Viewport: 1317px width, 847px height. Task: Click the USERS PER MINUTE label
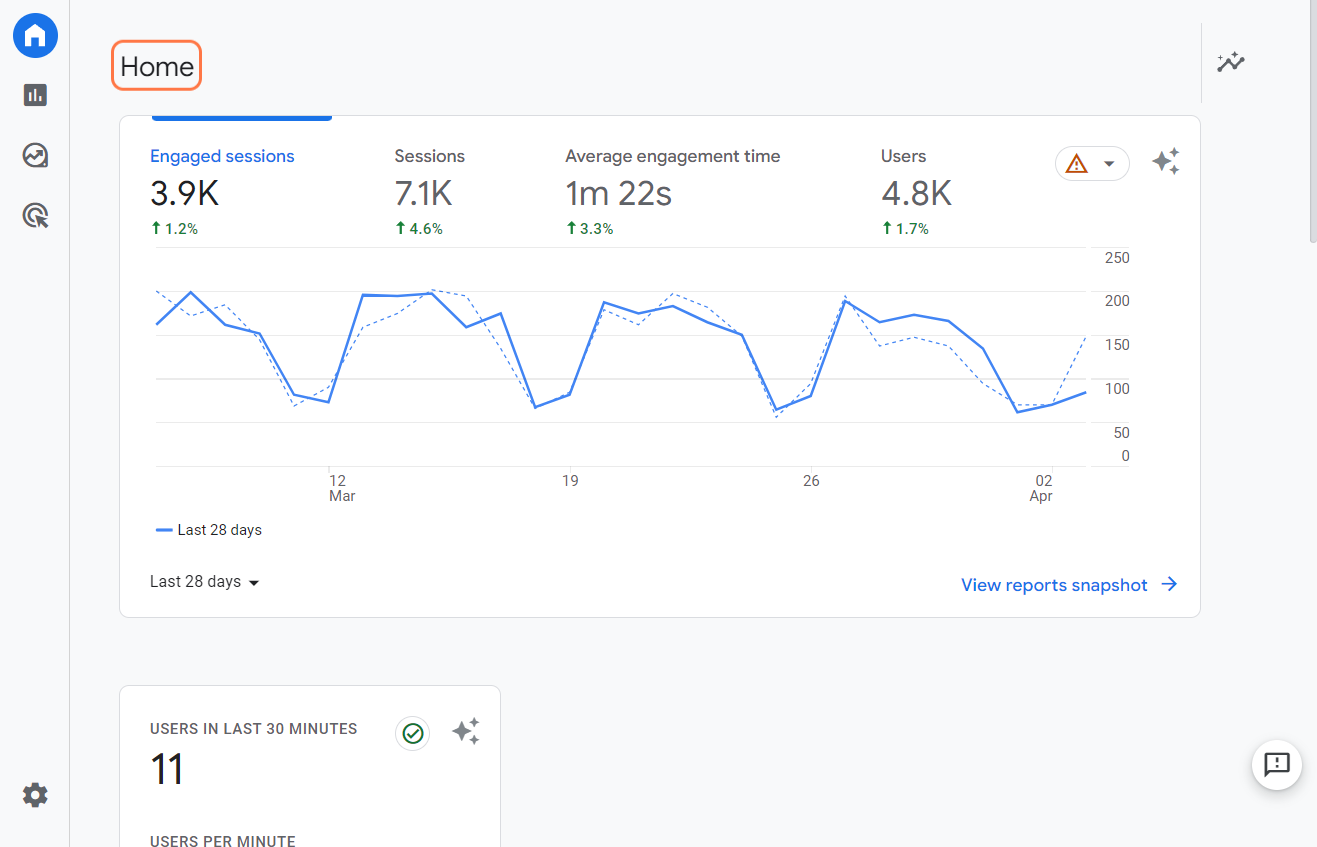click(x=222, y=841)
